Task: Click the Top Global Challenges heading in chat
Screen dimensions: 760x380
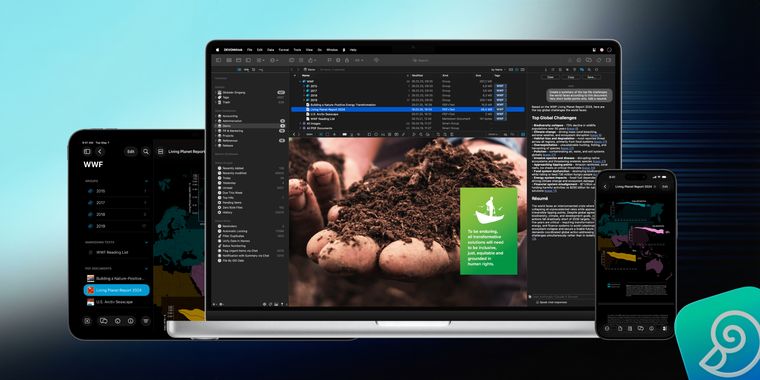Action: [x=554, y=117]
